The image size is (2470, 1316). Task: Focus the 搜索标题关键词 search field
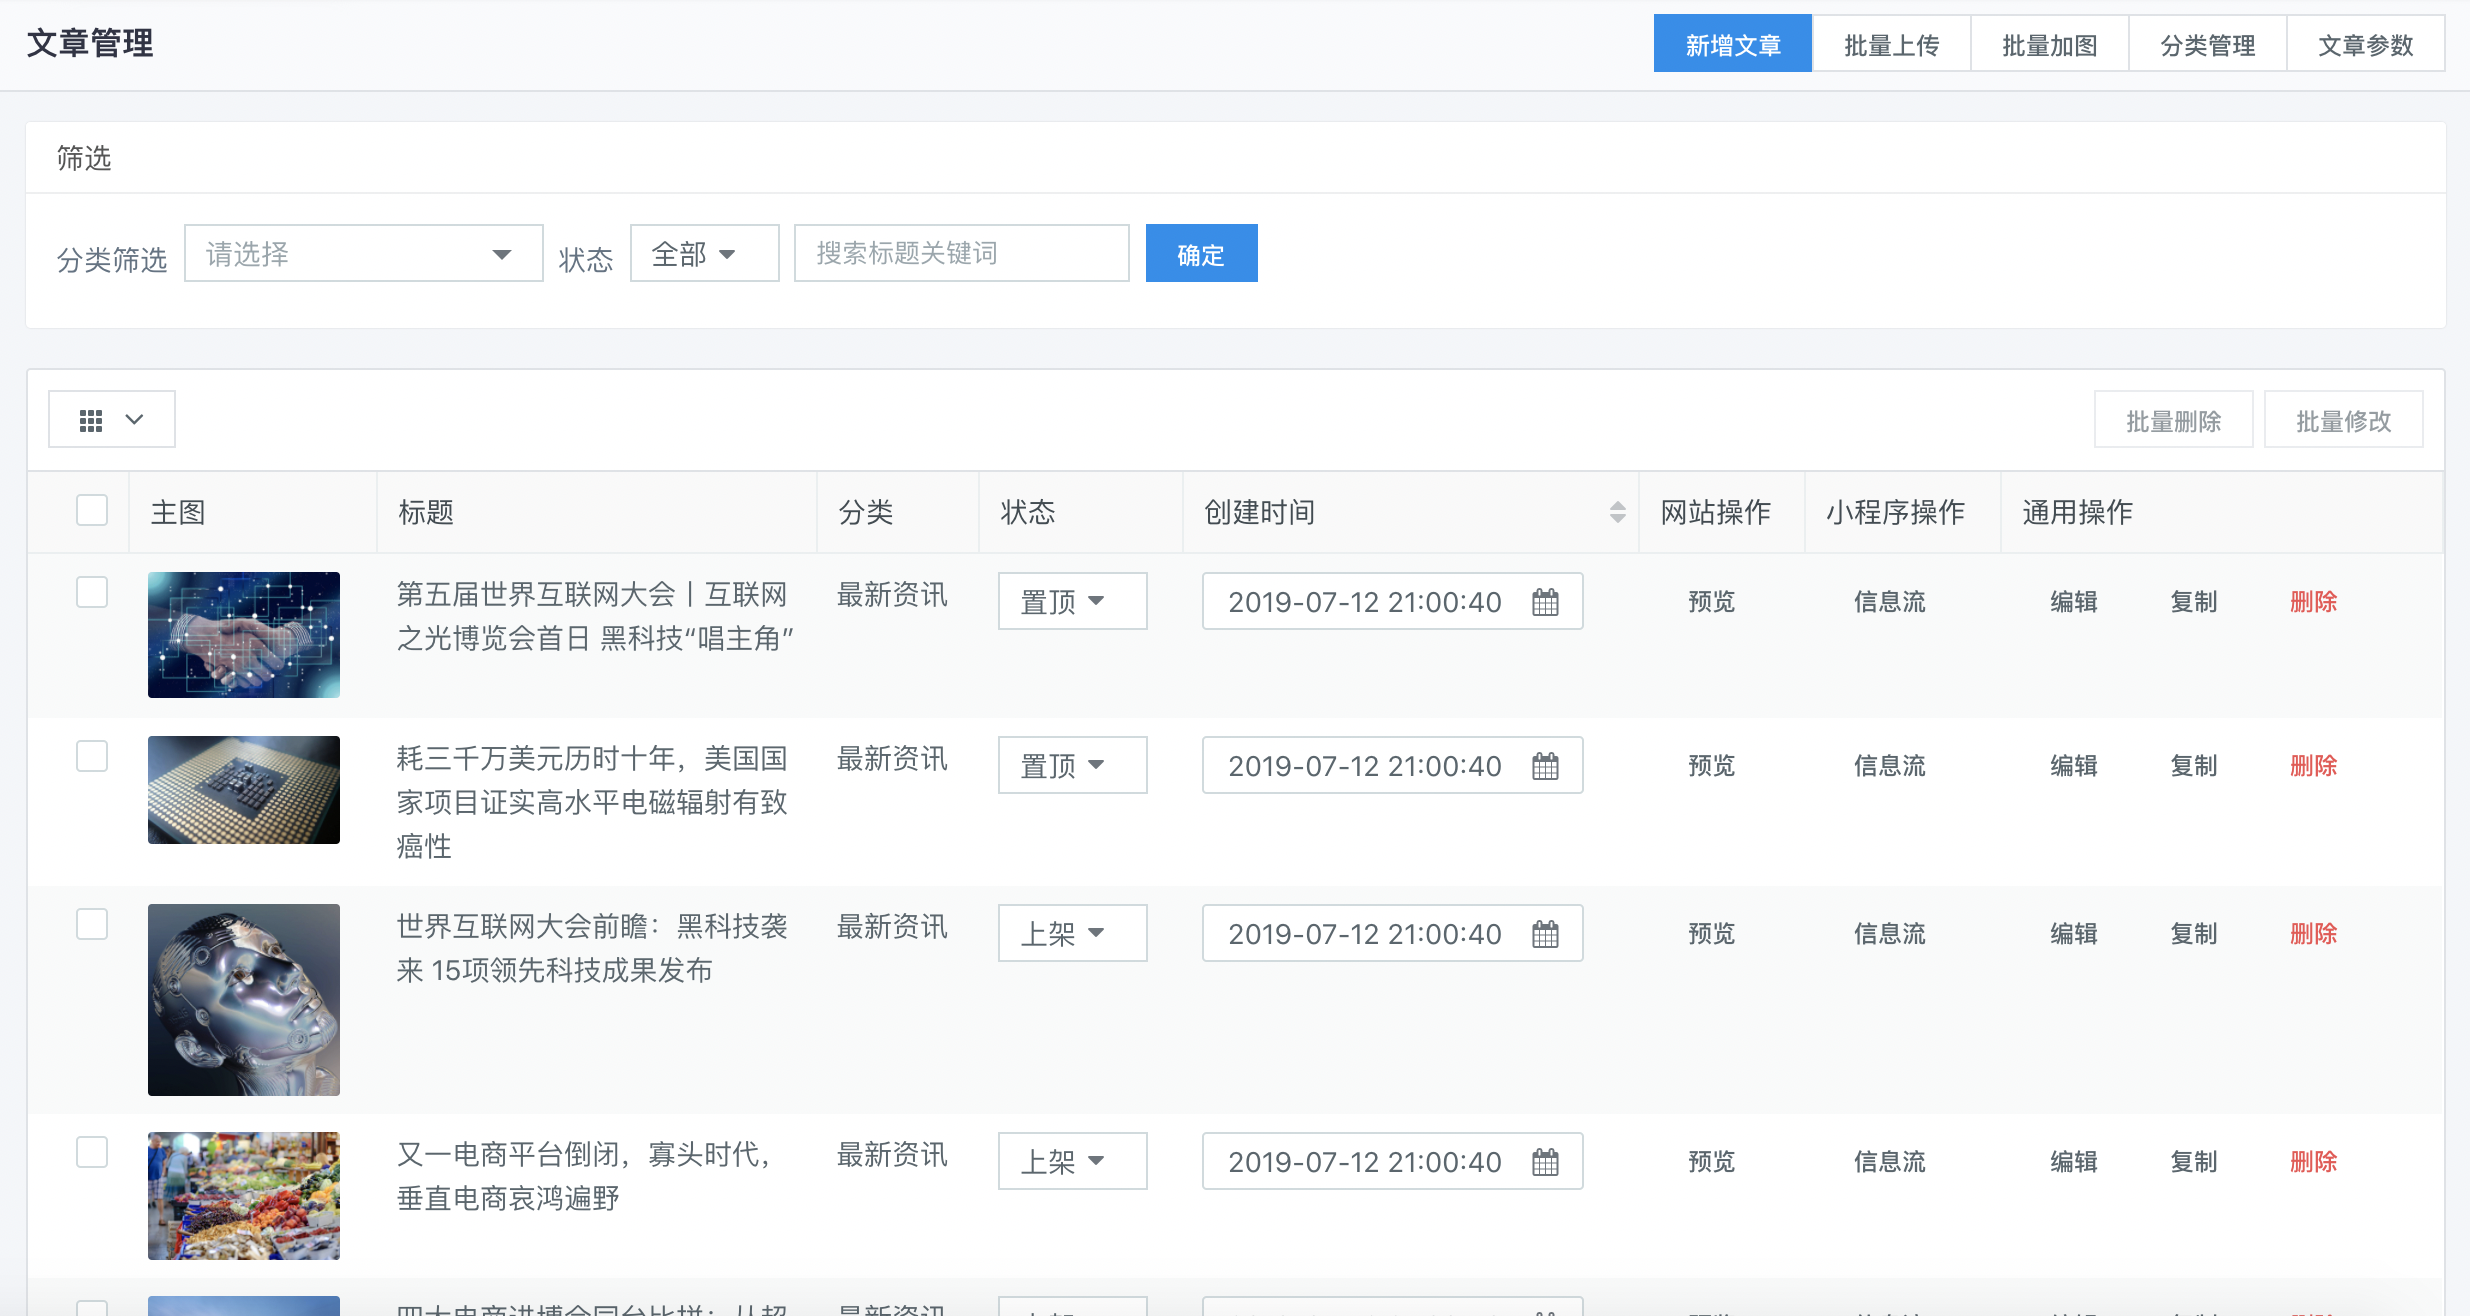click(962, 253)
